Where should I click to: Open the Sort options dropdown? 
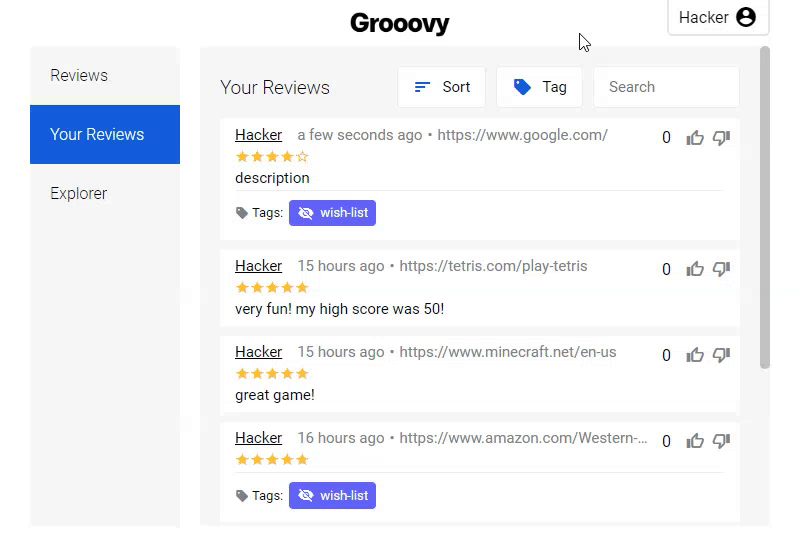click(441, 87)
